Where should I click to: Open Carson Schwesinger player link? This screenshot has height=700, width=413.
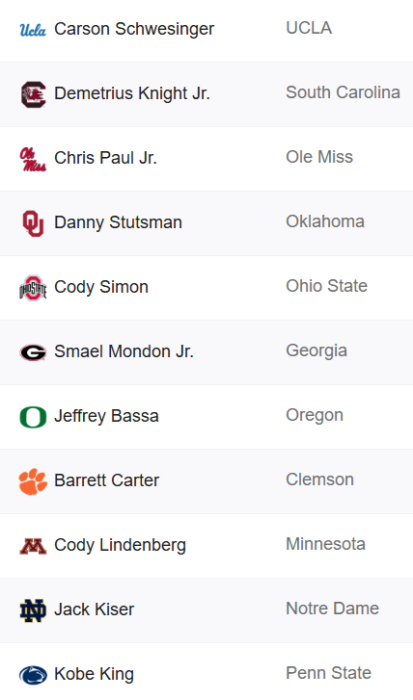(x=134, y=29)
